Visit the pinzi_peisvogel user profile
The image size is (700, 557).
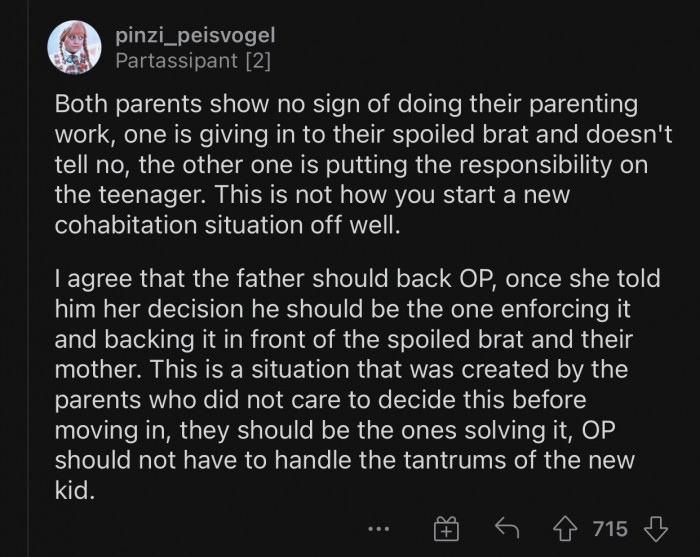coord(194,36)
